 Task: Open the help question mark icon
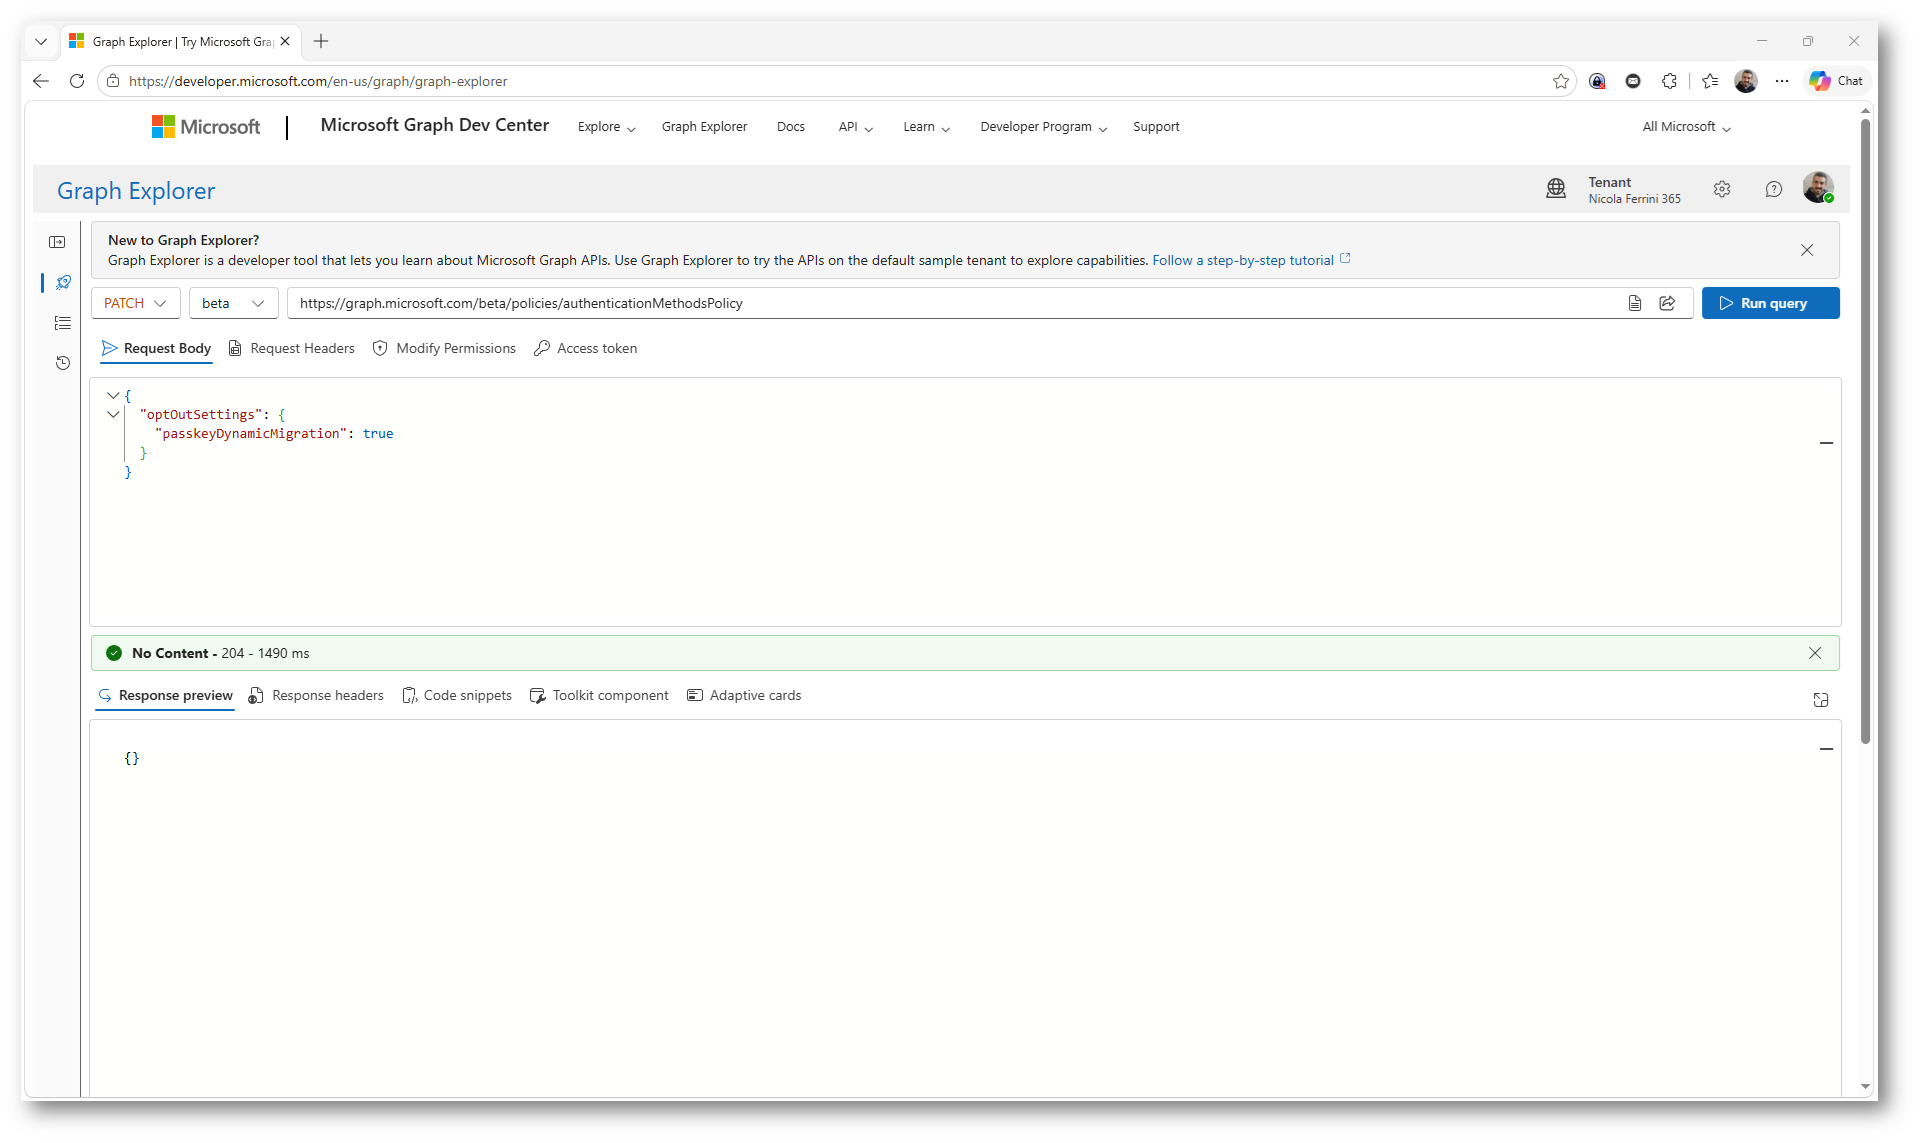pos(1774,189)
